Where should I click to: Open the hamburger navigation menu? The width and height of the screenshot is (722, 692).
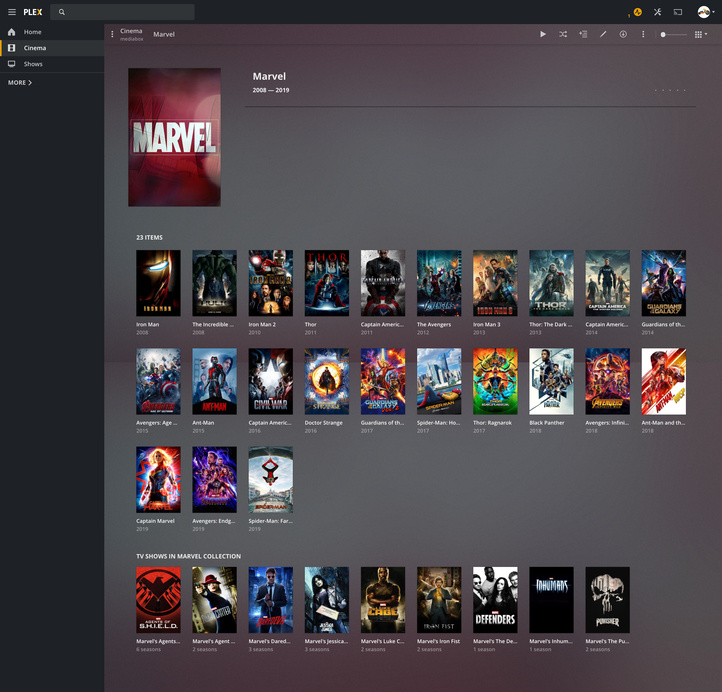pos(12,12)
